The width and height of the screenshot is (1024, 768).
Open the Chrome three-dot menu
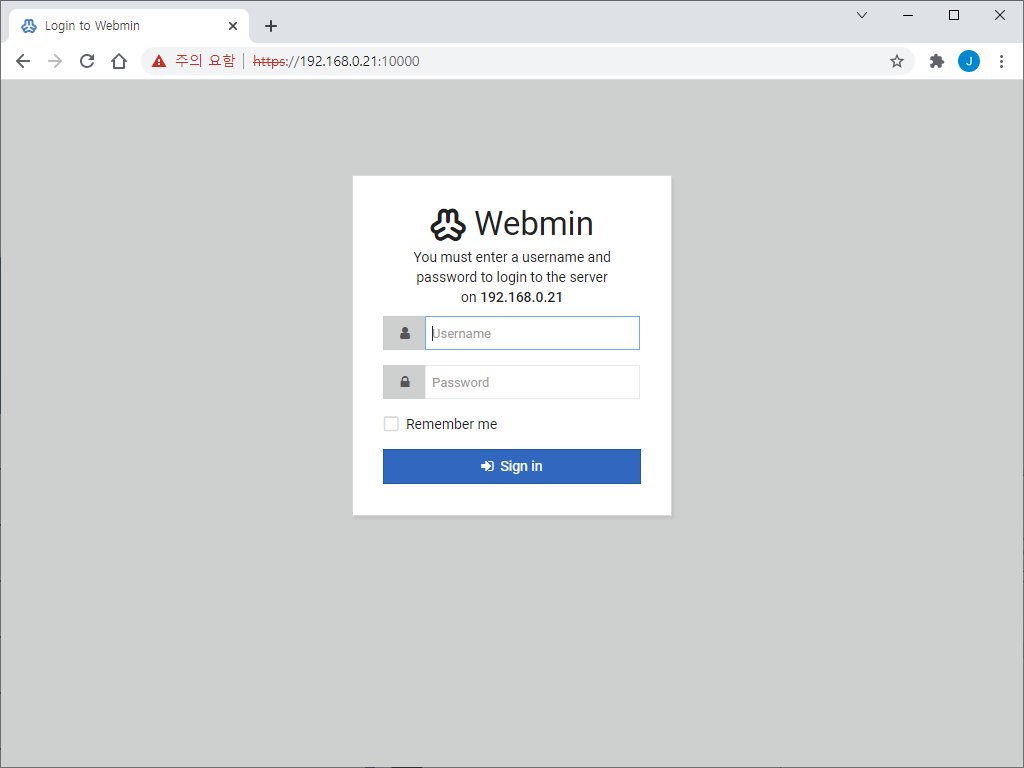pyautogui.click(x=1001, y=61)
